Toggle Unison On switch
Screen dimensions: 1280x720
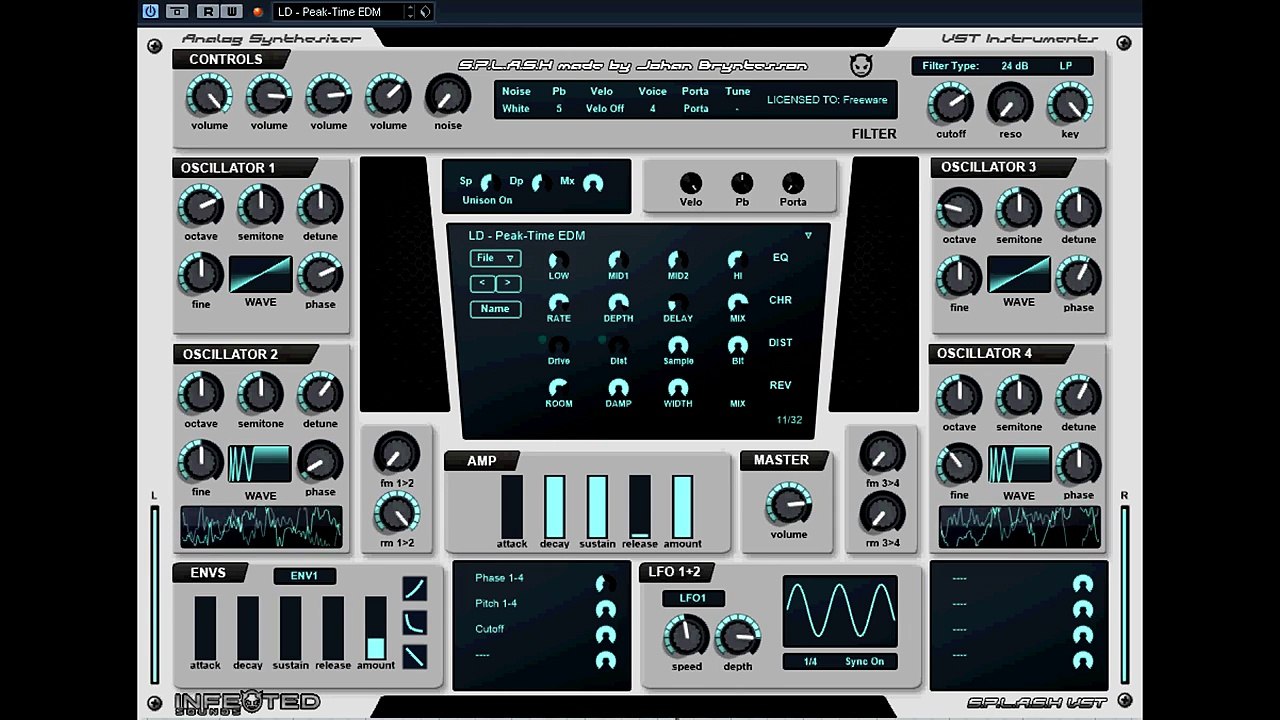487,200
